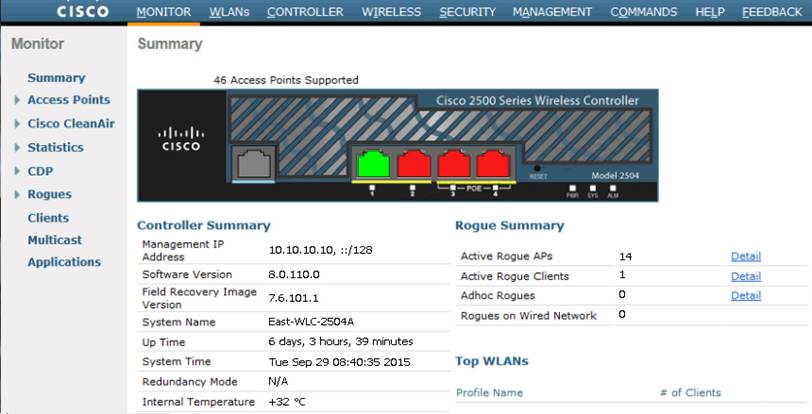This screenshot has height=414, width=812.
Task: Expand the Cisco CleanAir tree node
Action: pyautogui.click(x=17, y=124)
